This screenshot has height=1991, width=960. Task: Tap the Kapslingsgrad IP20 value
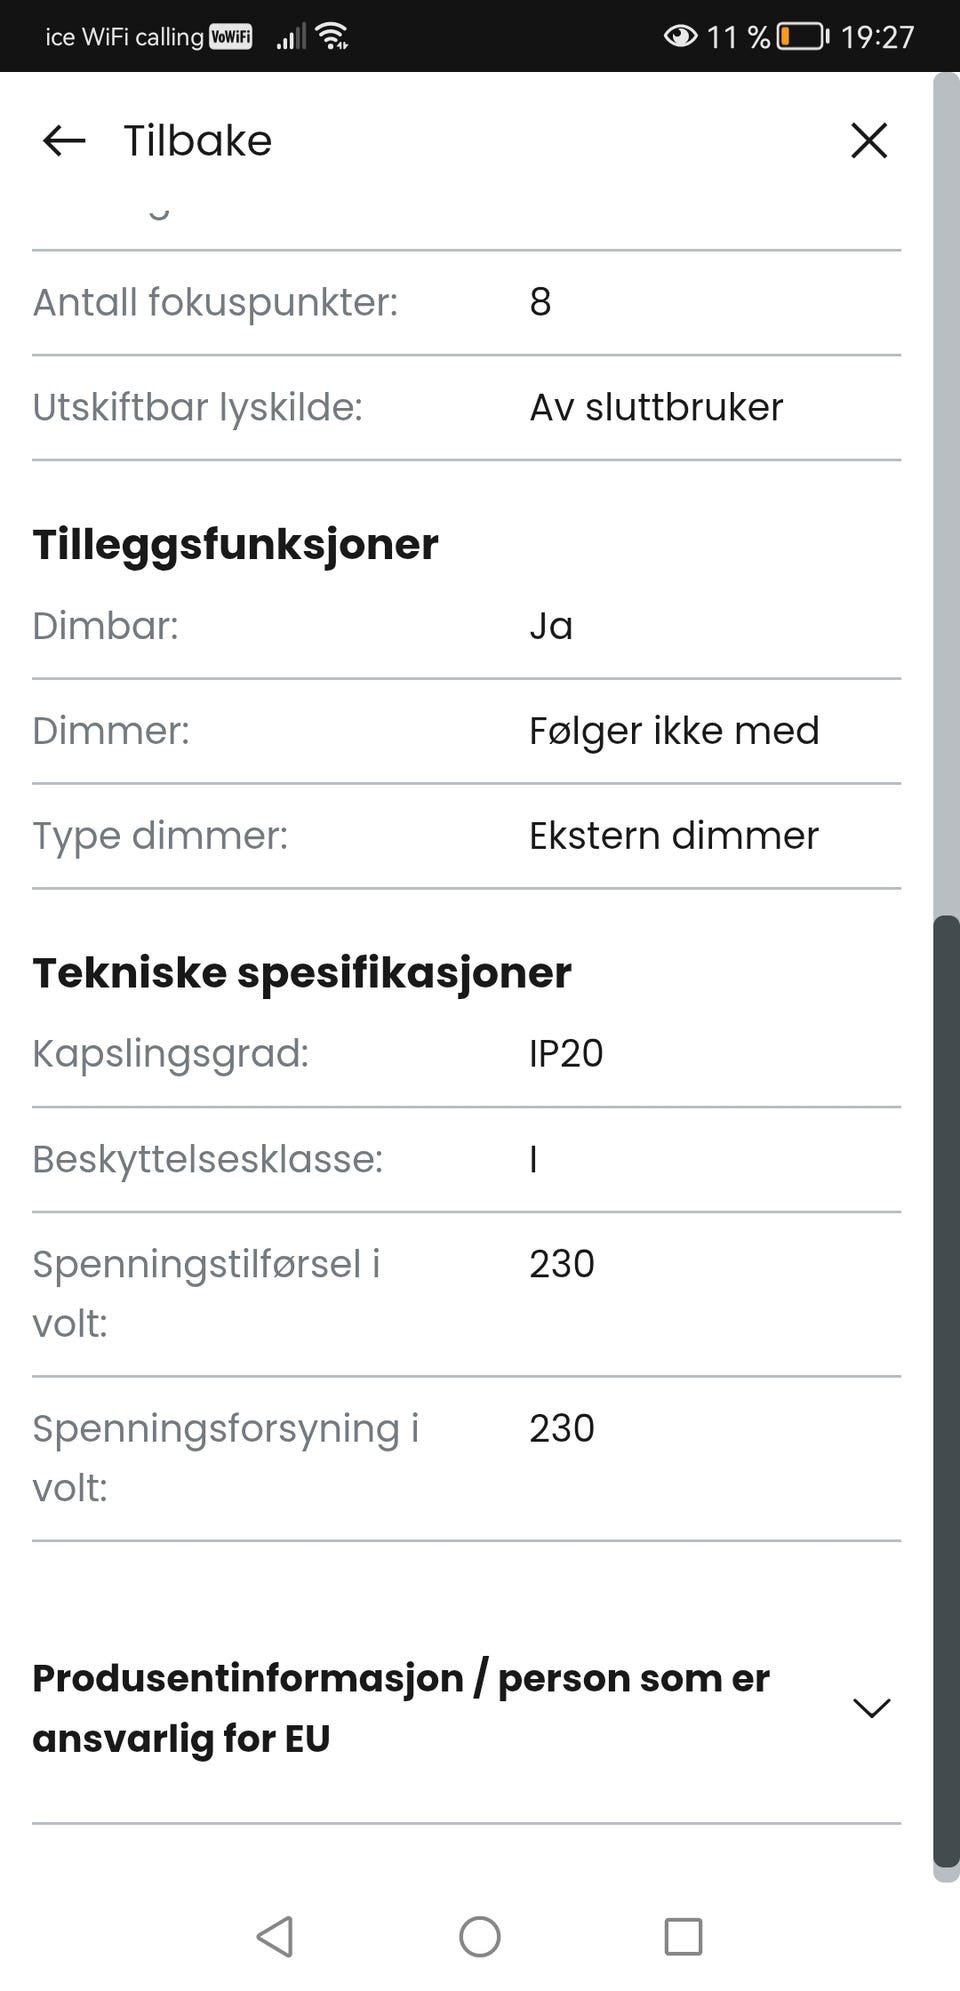click(566, 1053)
